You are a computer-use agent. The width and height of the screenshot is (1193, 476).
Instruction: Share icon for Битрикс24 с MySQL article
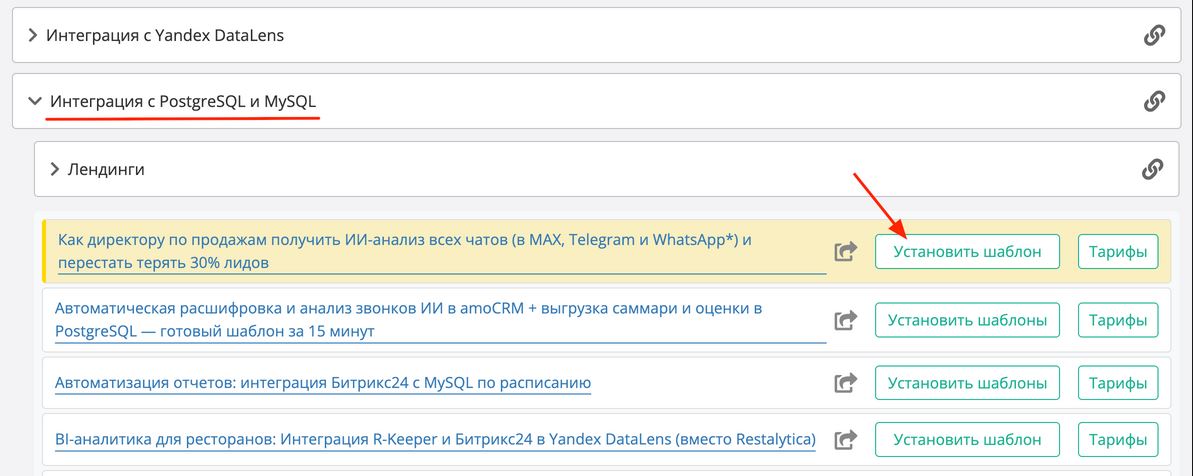click(x=846, y=383)
